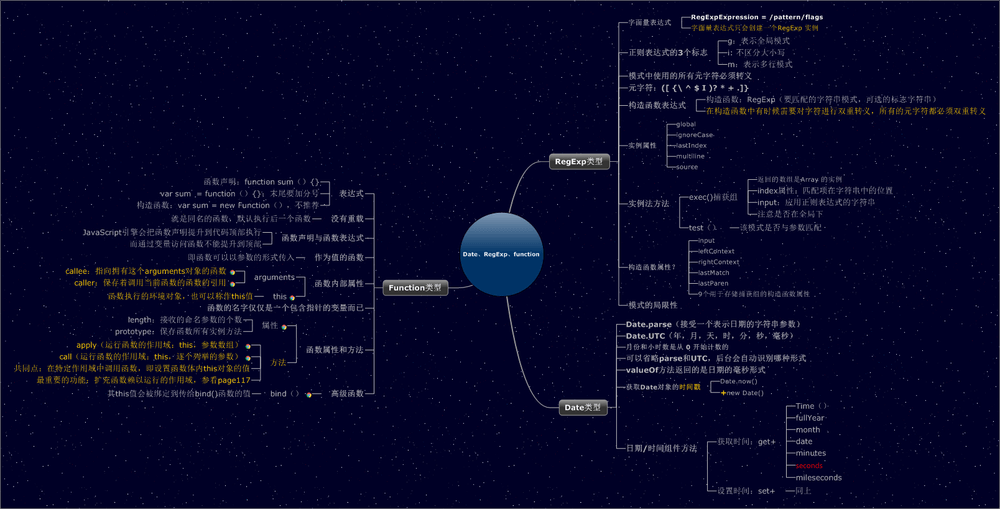Select the g：表示全局模式 node
1000x509 pixels.
(758, 41)
